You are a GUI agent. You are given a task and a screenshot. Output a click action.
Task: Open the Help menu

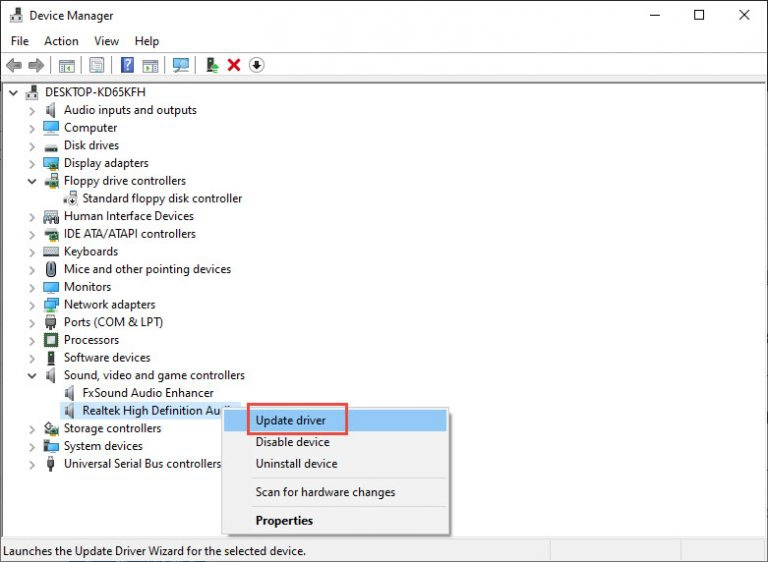147,41
